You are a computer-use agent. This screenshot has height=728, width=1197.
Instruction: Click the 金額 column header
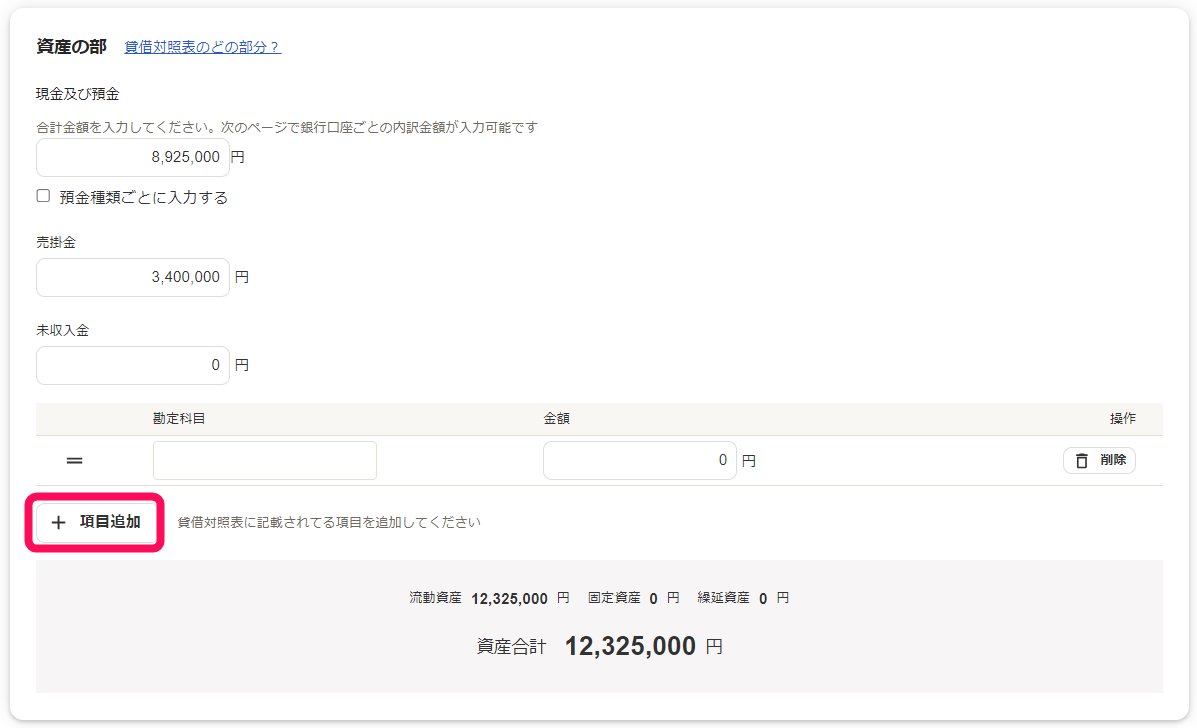click(x=557, y=419)
